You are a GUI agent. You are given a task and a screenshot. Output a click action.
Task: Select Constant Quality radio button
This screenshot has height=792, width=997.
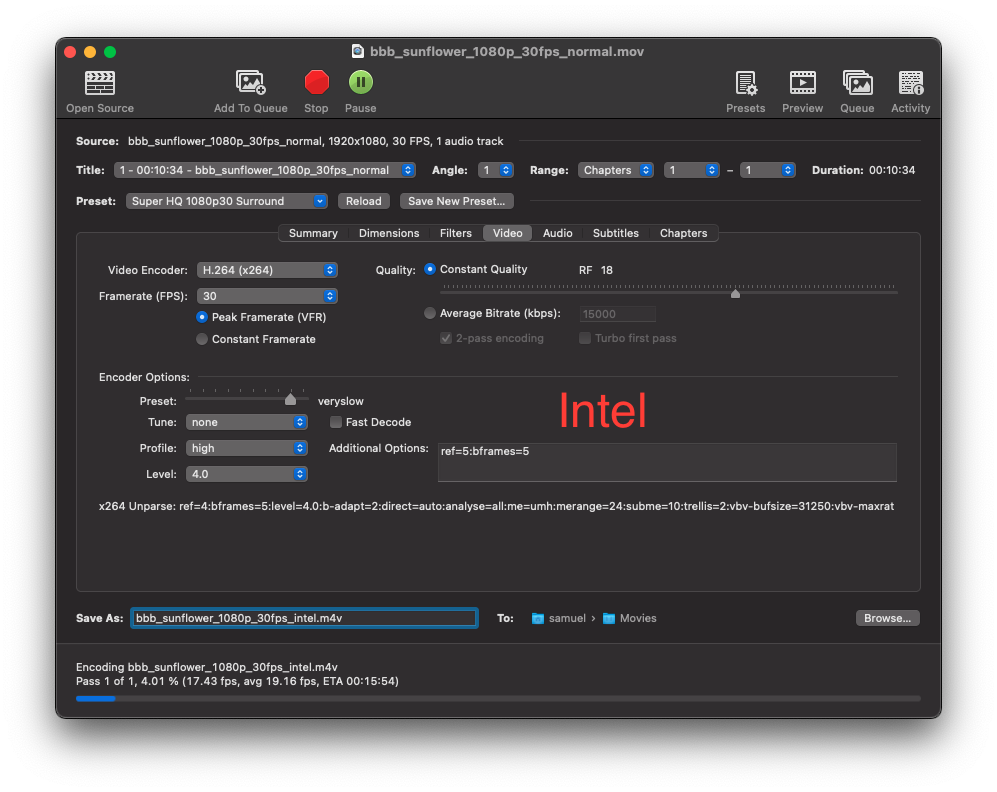click(x=430, y=270)
